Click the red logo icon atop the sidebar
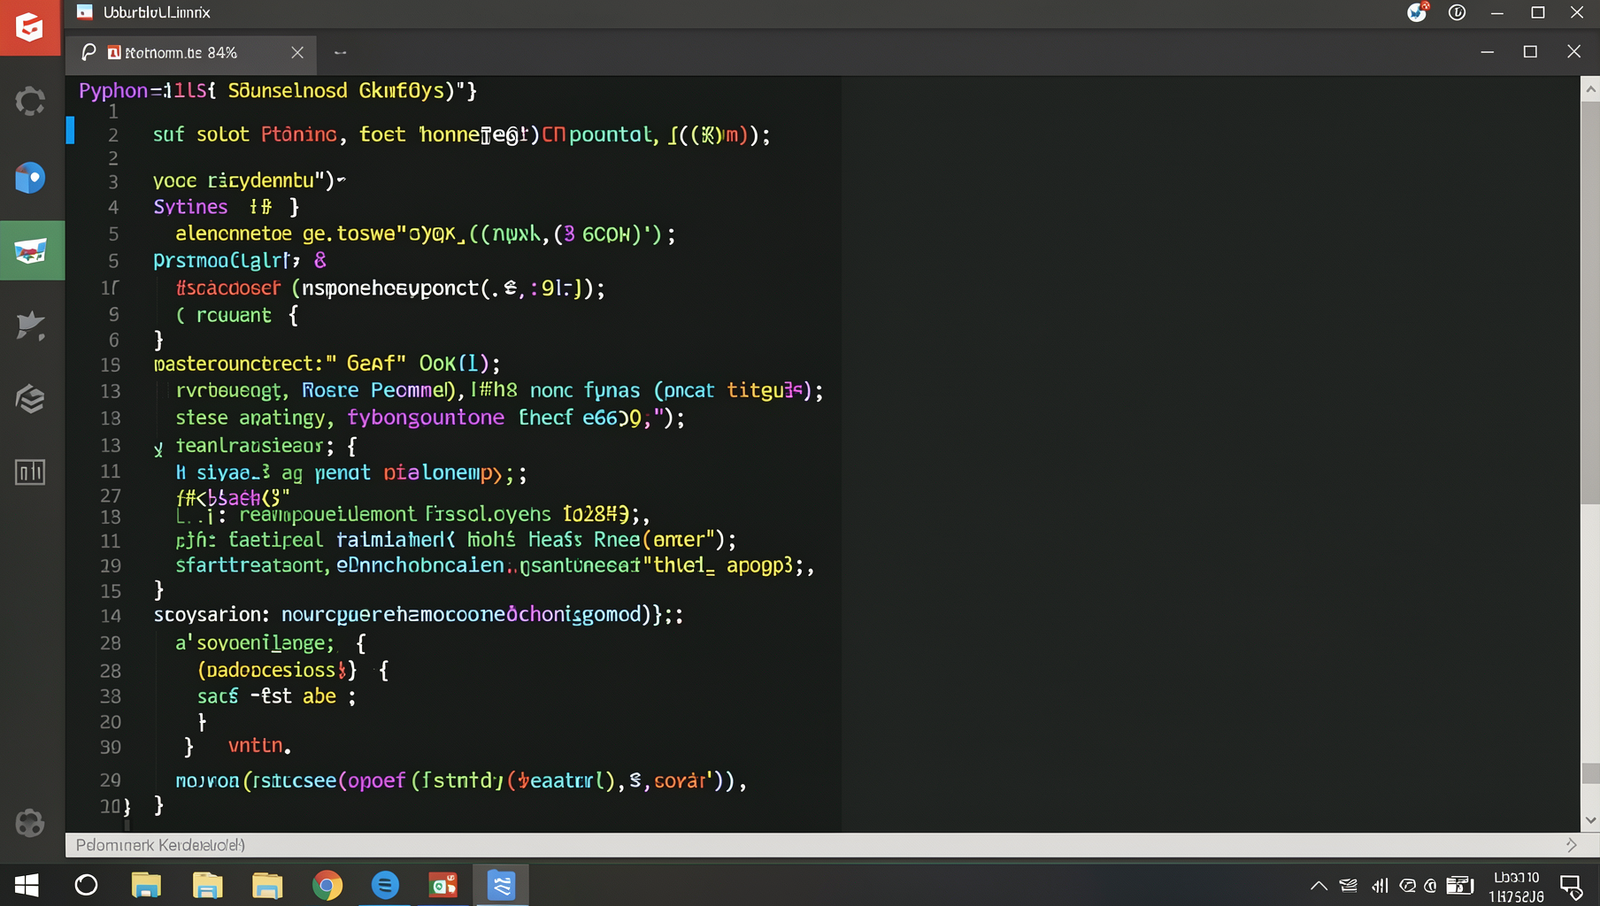The image size is (1600, 906). coord(30,27)
